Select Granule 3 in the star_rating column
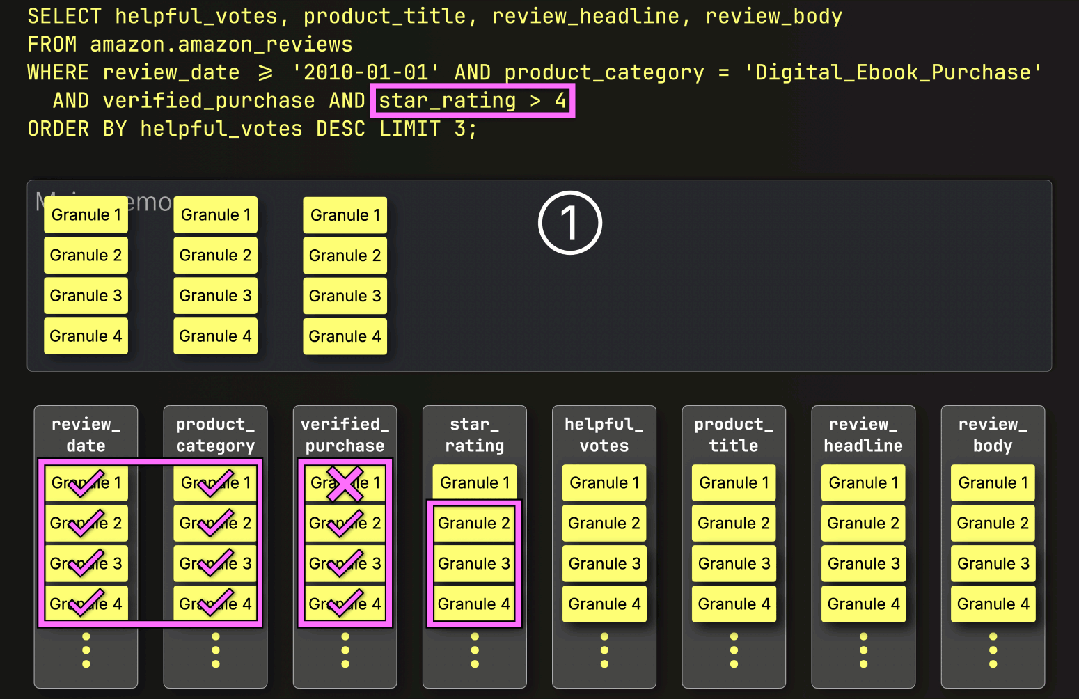The width and height of the screenshot is (1079, 699). [x=474, y=564]
